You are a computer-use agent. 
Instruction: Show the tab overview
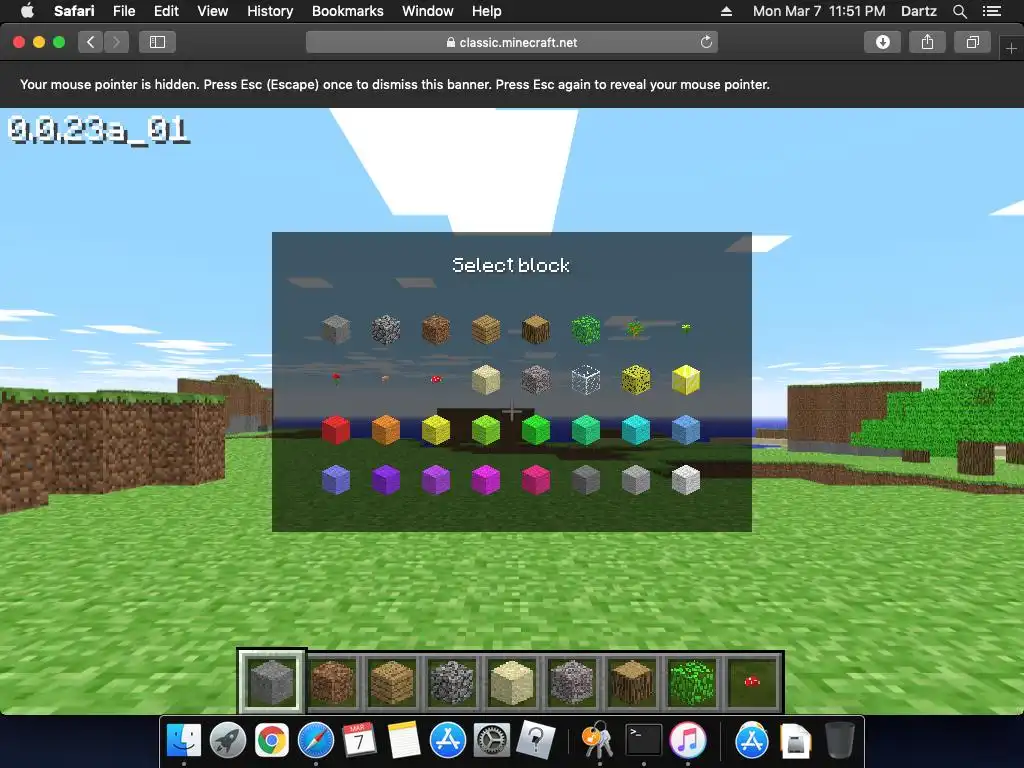[x=972, y=42]
